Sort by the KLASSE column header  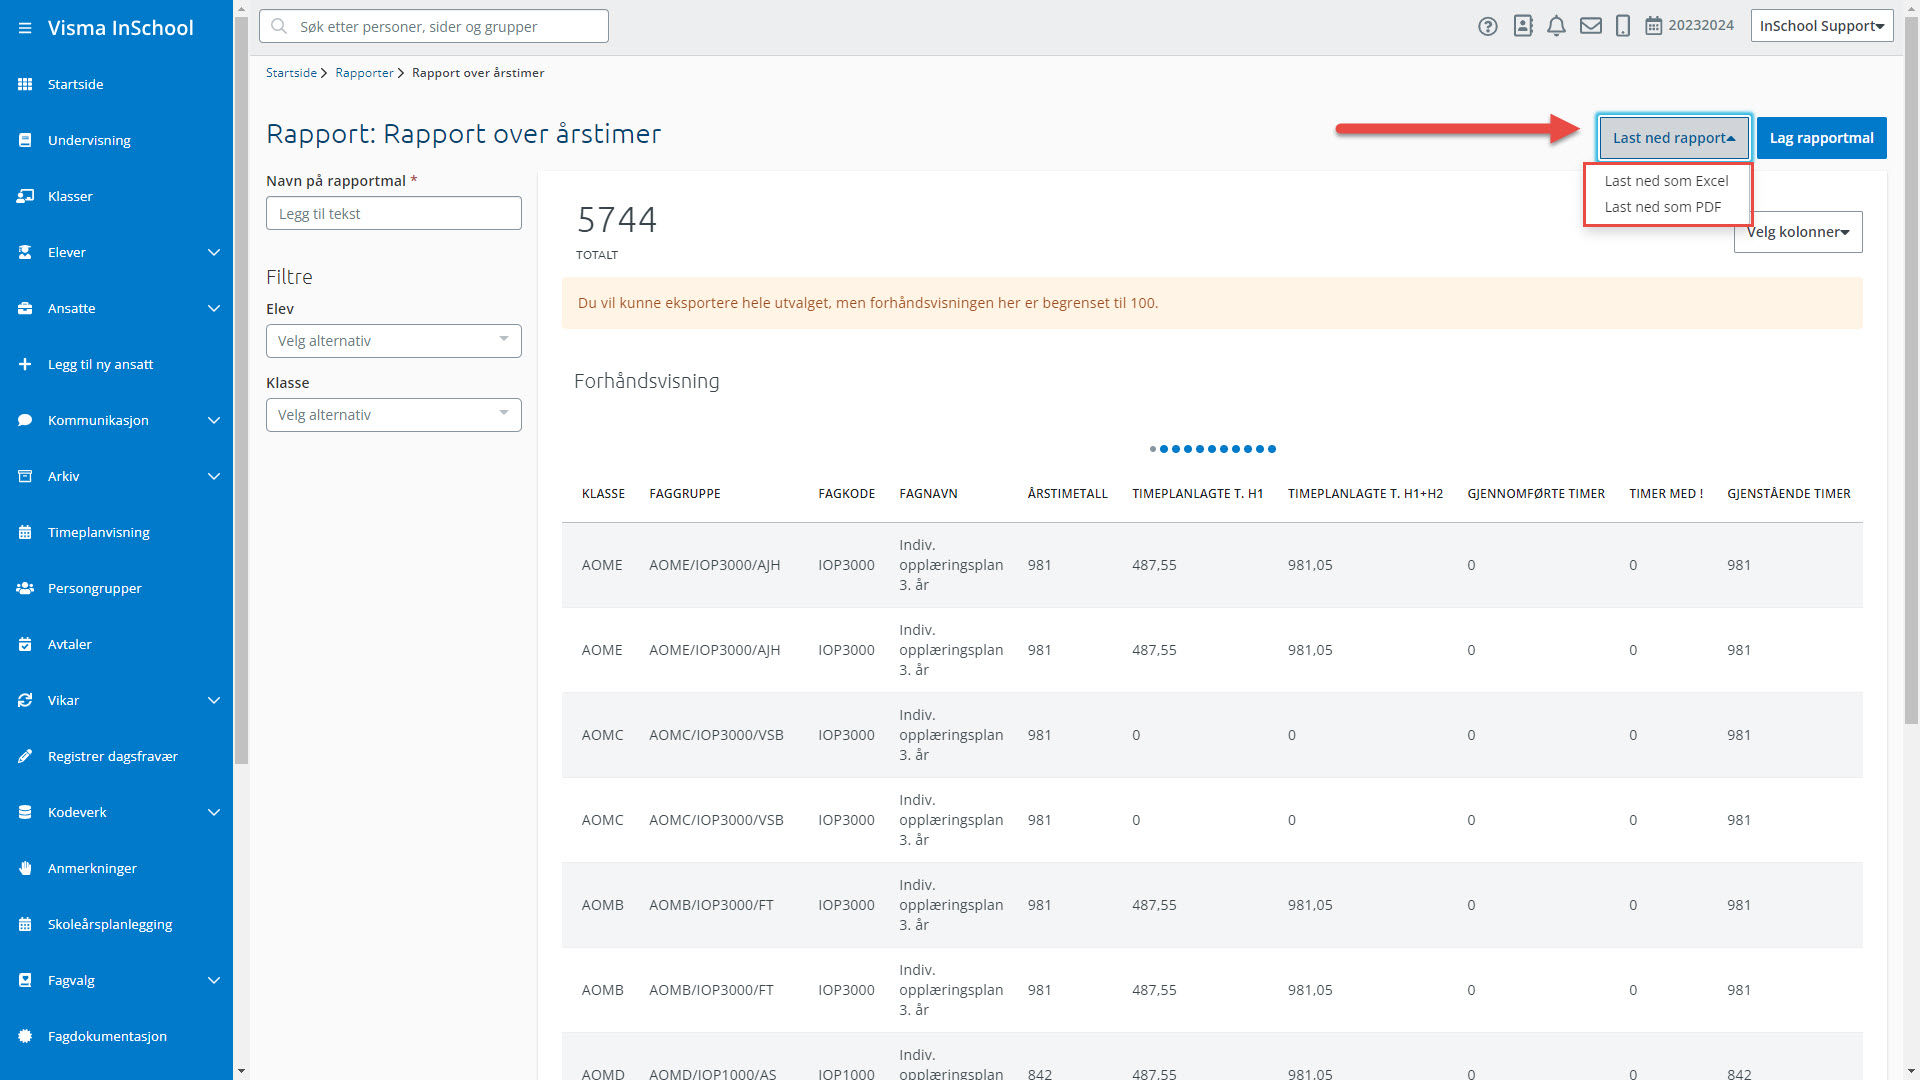[603, 494]
